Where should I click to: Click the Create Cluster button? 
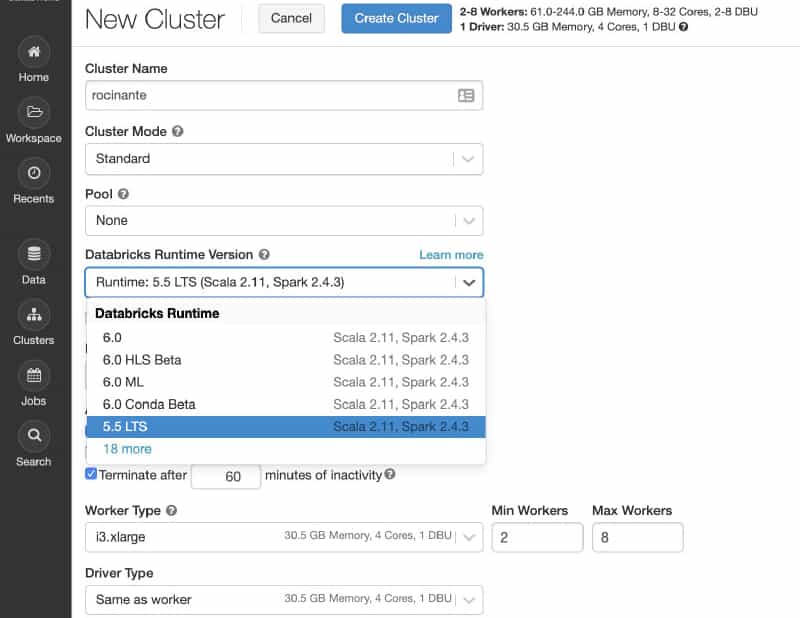pos(396,18)
